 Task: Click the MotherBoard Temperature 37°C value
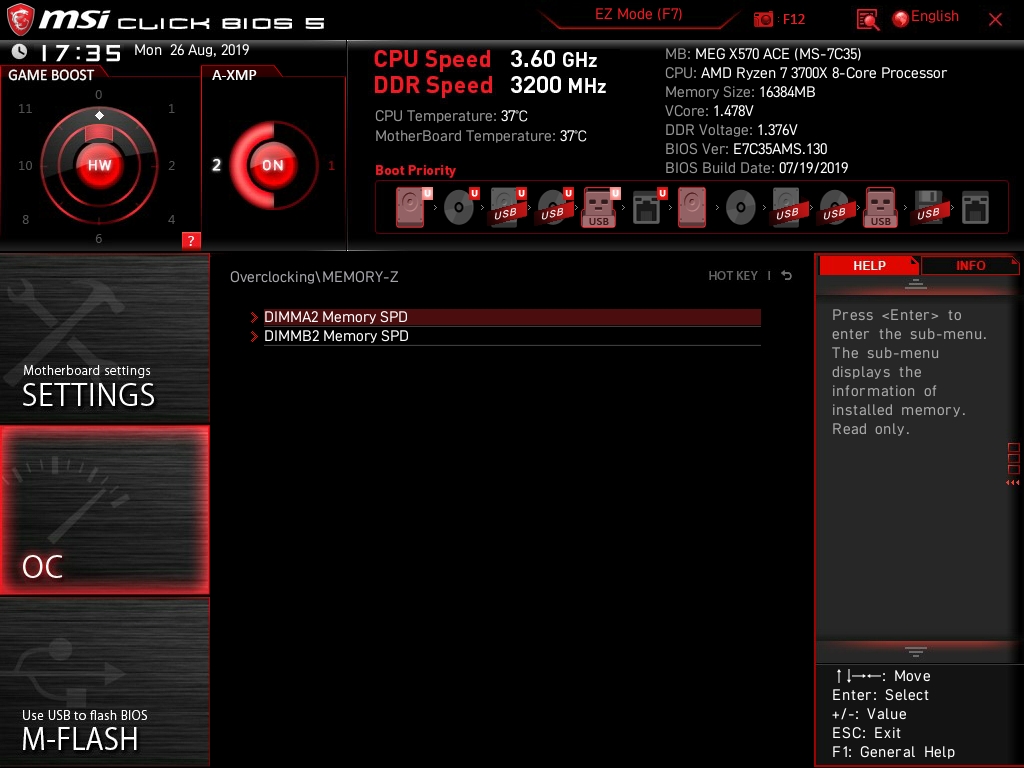(x=573, y=136)
